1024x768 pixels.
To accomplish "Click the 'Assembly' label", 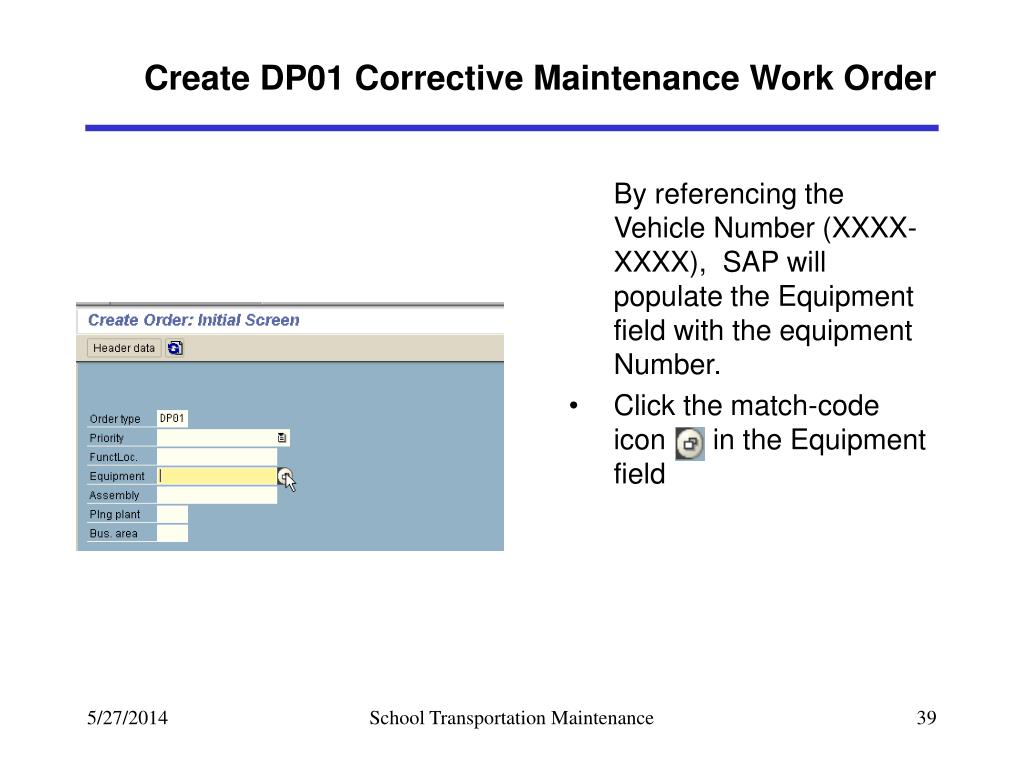I will [x=114, y=496].
